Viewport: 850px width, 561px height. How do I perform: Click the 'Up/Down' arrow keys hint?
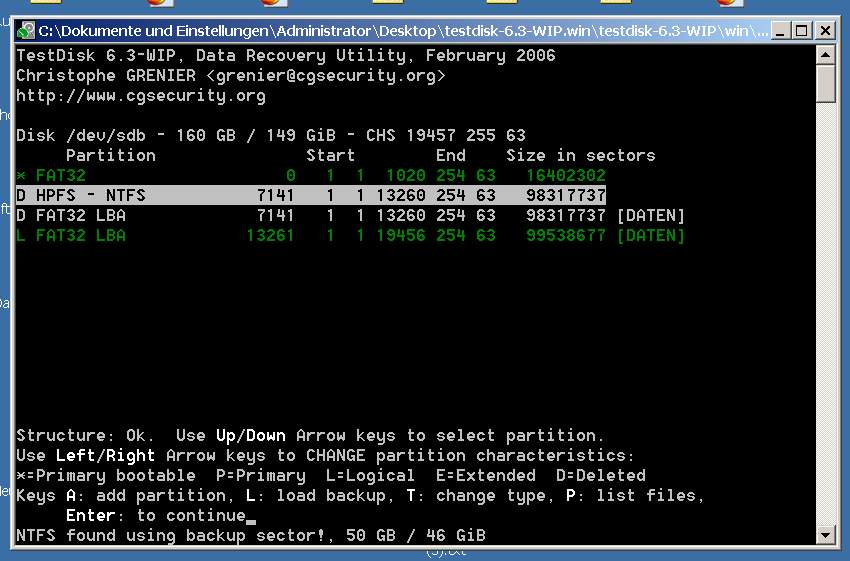click(x=250, y=435)
